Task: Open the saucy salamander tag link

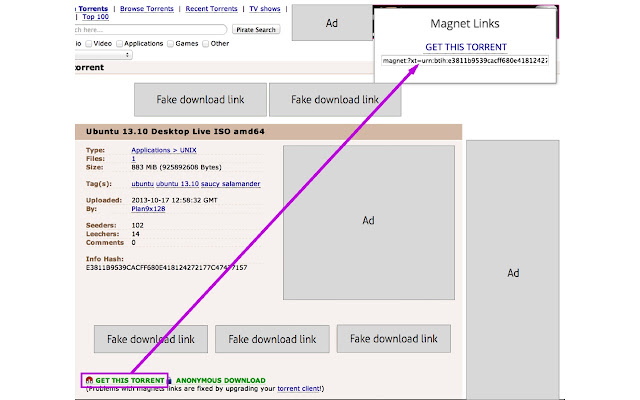Action: (231, 184)
